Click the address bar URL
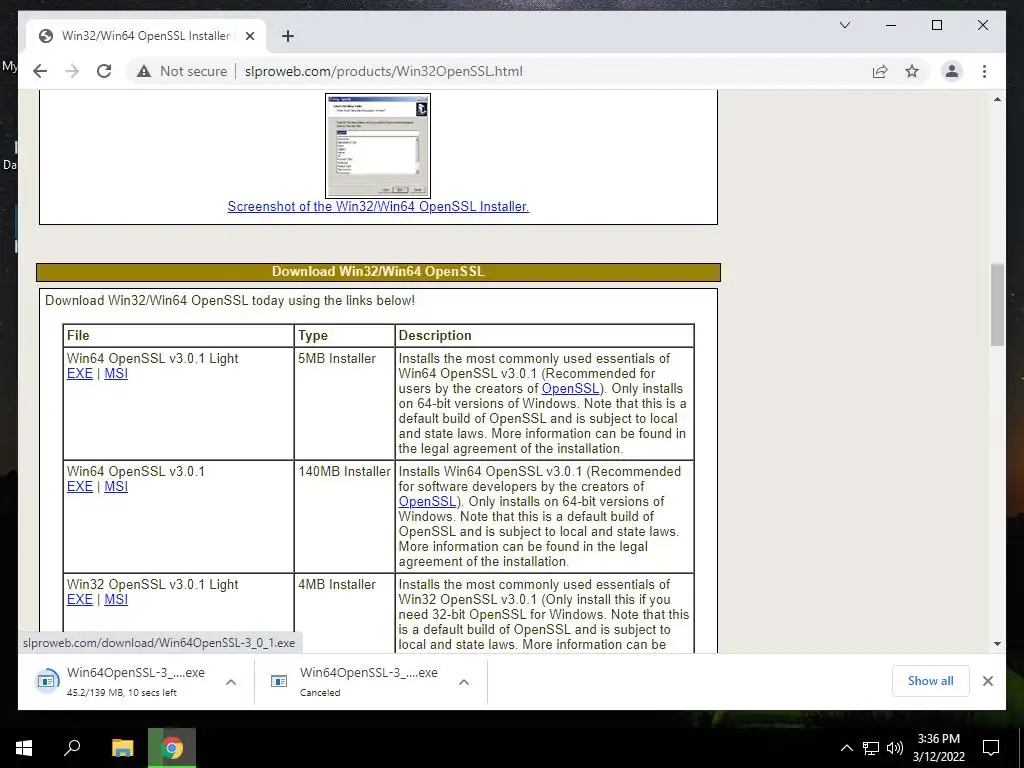1024x768 pixels. pos(383,71)
